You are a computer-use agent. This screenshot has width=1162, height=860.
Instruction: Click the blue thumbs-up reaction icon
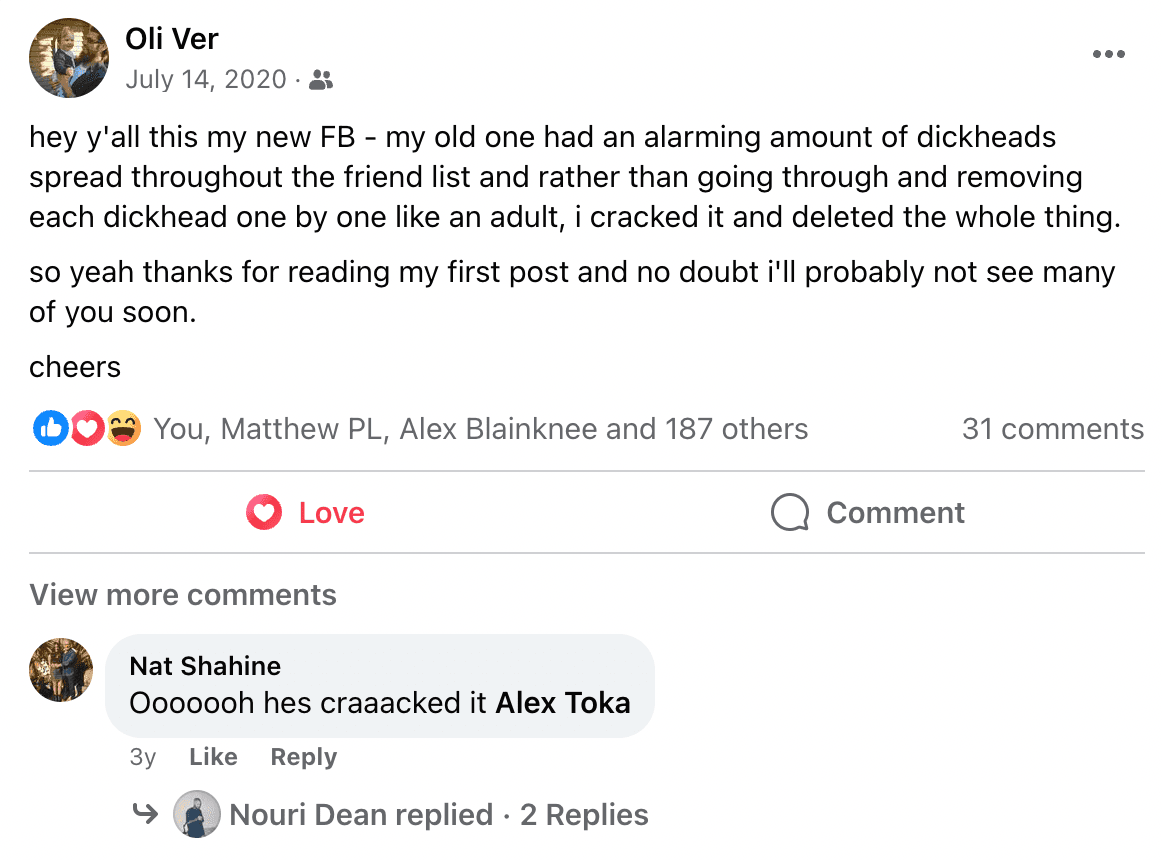pyautogui.click(x=50, y=429)
